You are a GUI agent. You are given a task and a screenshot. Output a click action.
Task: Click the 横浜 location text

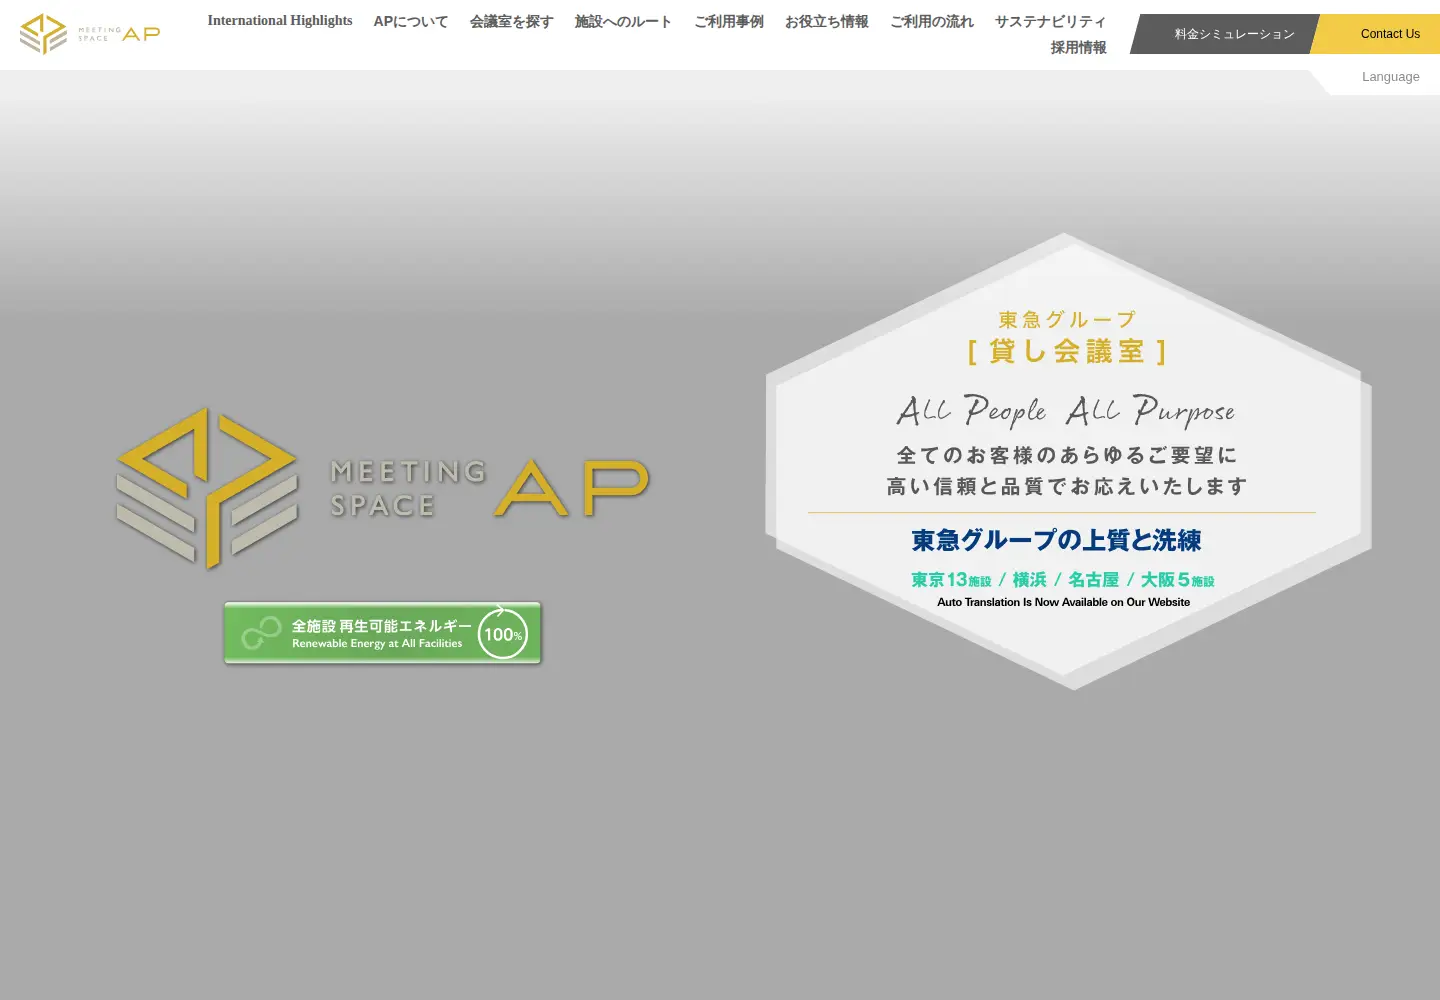pos(1029,580)
